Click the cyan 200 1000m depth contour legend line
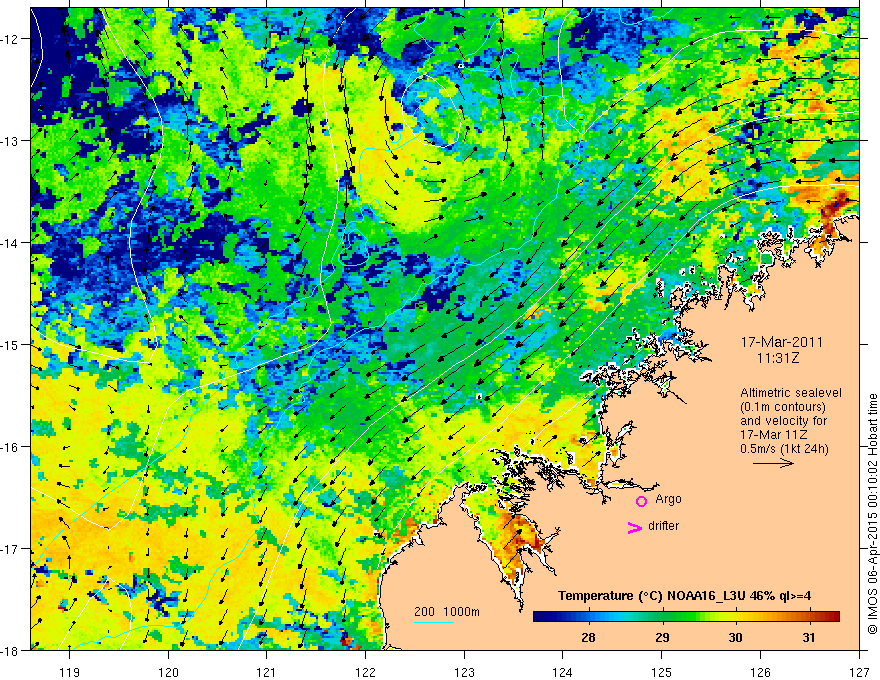 434,622
